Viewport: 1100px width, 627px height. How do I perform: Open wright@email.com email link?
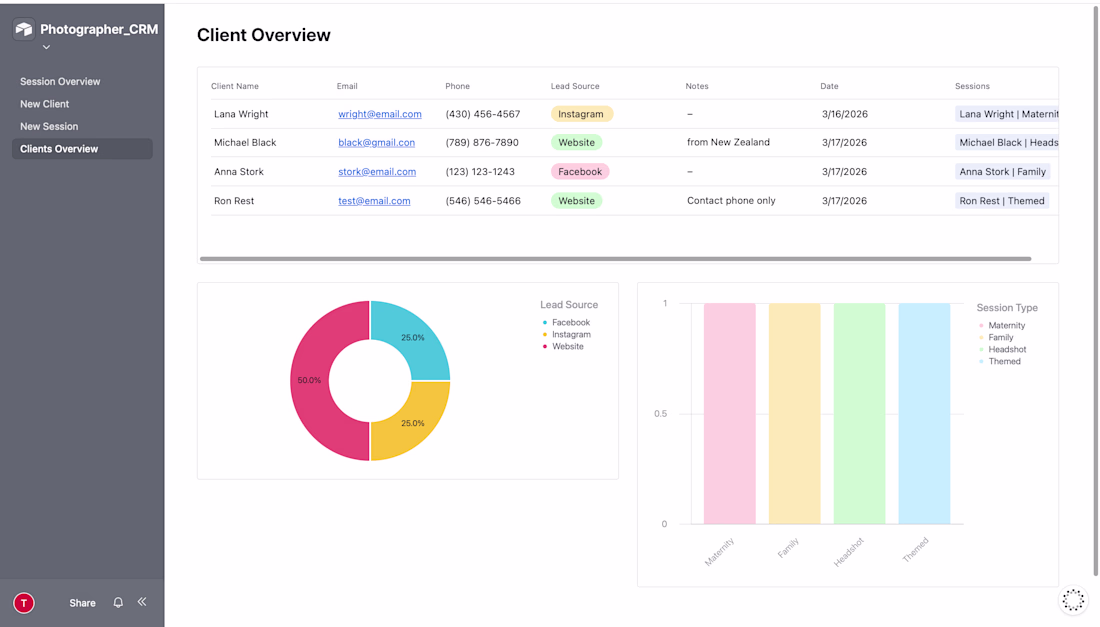tap(380, 114)
